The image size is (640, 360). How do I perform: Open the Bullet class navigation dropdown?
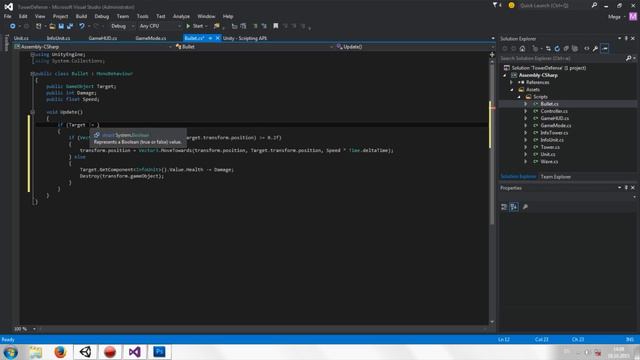254,47
